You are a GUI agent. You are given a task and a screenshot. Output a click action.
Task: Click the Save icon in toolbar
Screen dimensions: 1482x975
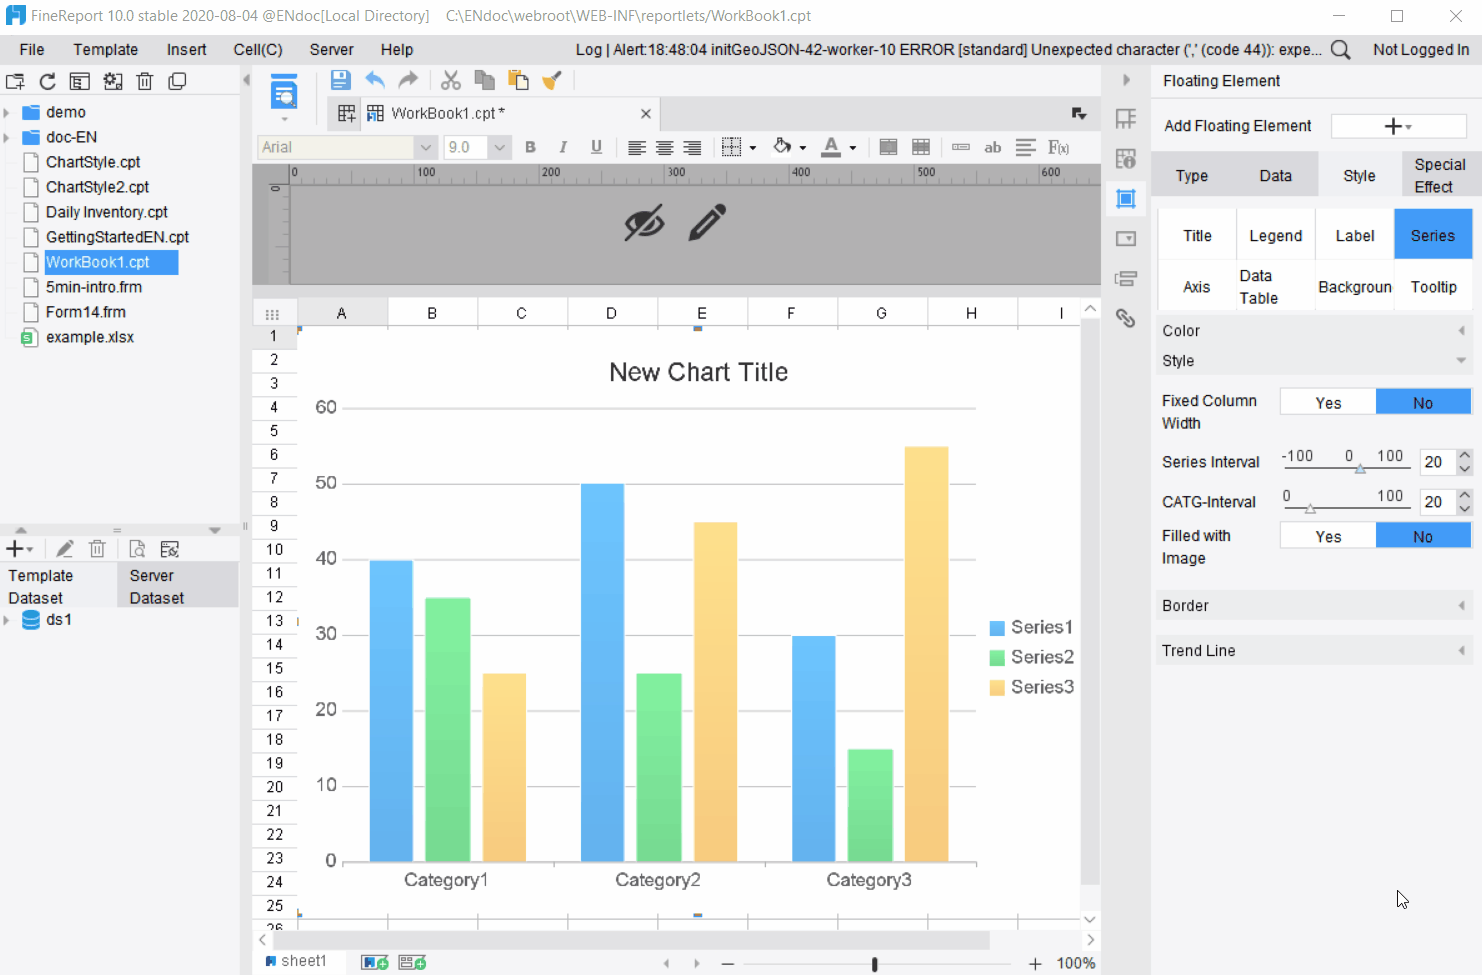click(x=340, y=80)
